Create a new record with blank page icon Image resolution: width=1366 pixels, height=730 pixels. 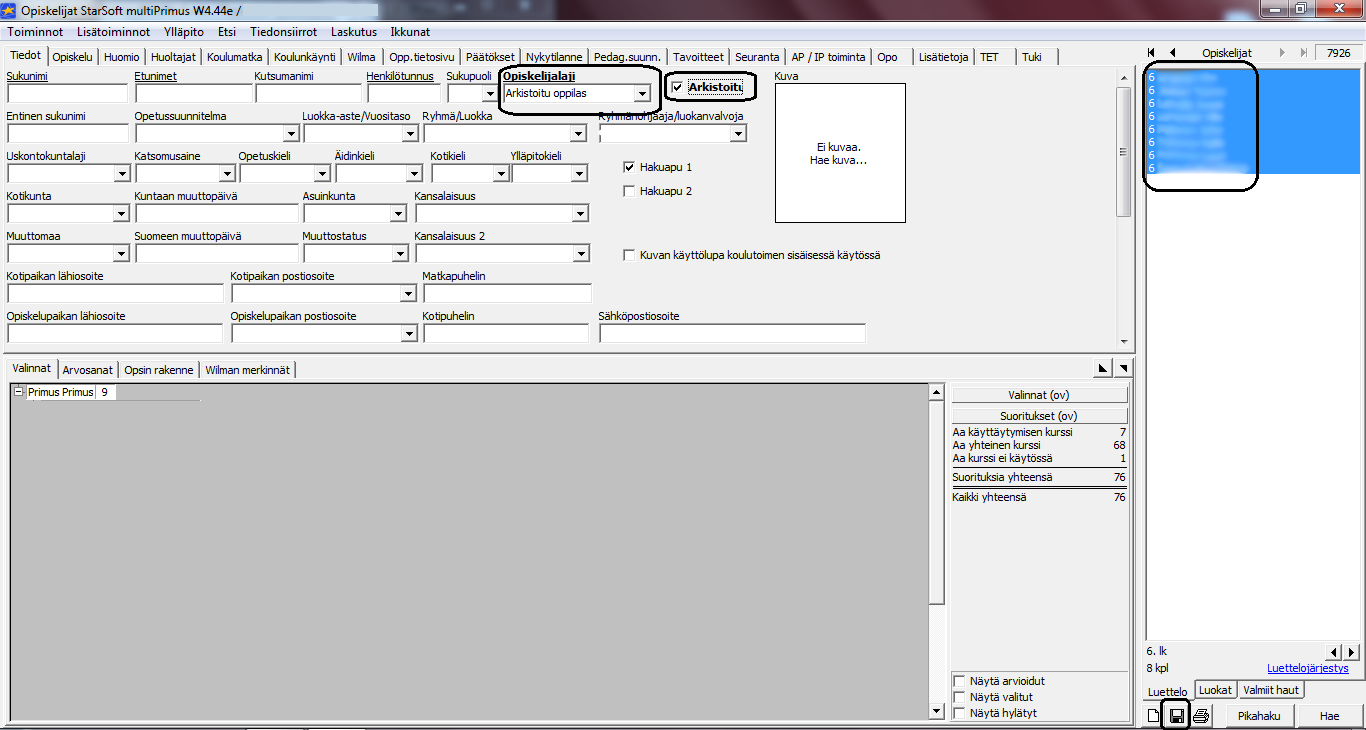point(1154,715)
